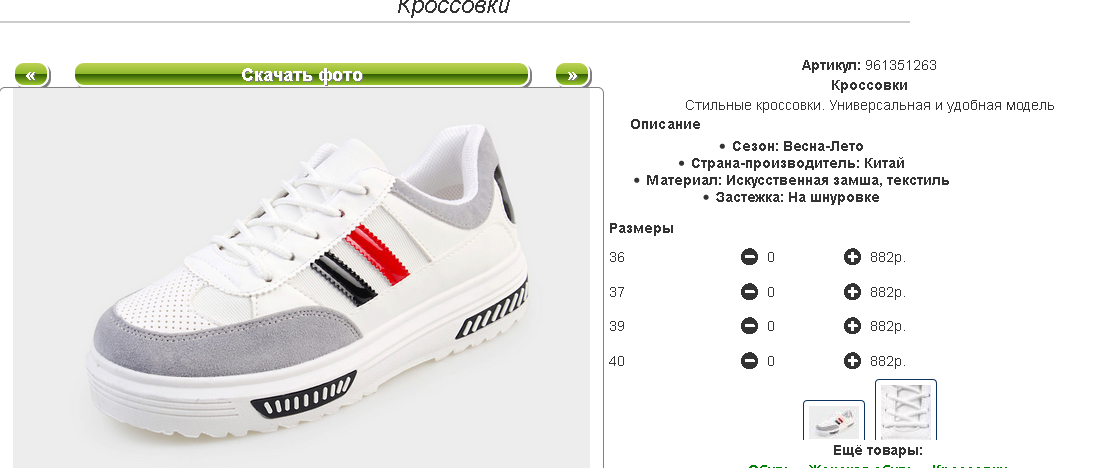Viewport: 1095px width, 468px height.
Task: Click the minus icon for size 39
Action: tap(749, 326)
